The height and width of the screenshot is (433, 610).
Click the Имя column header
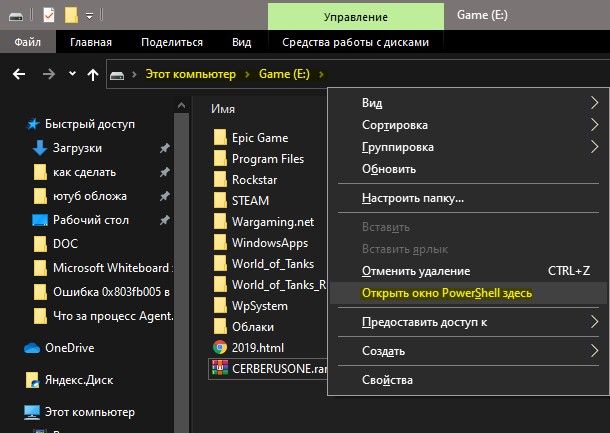coord(223,109)
